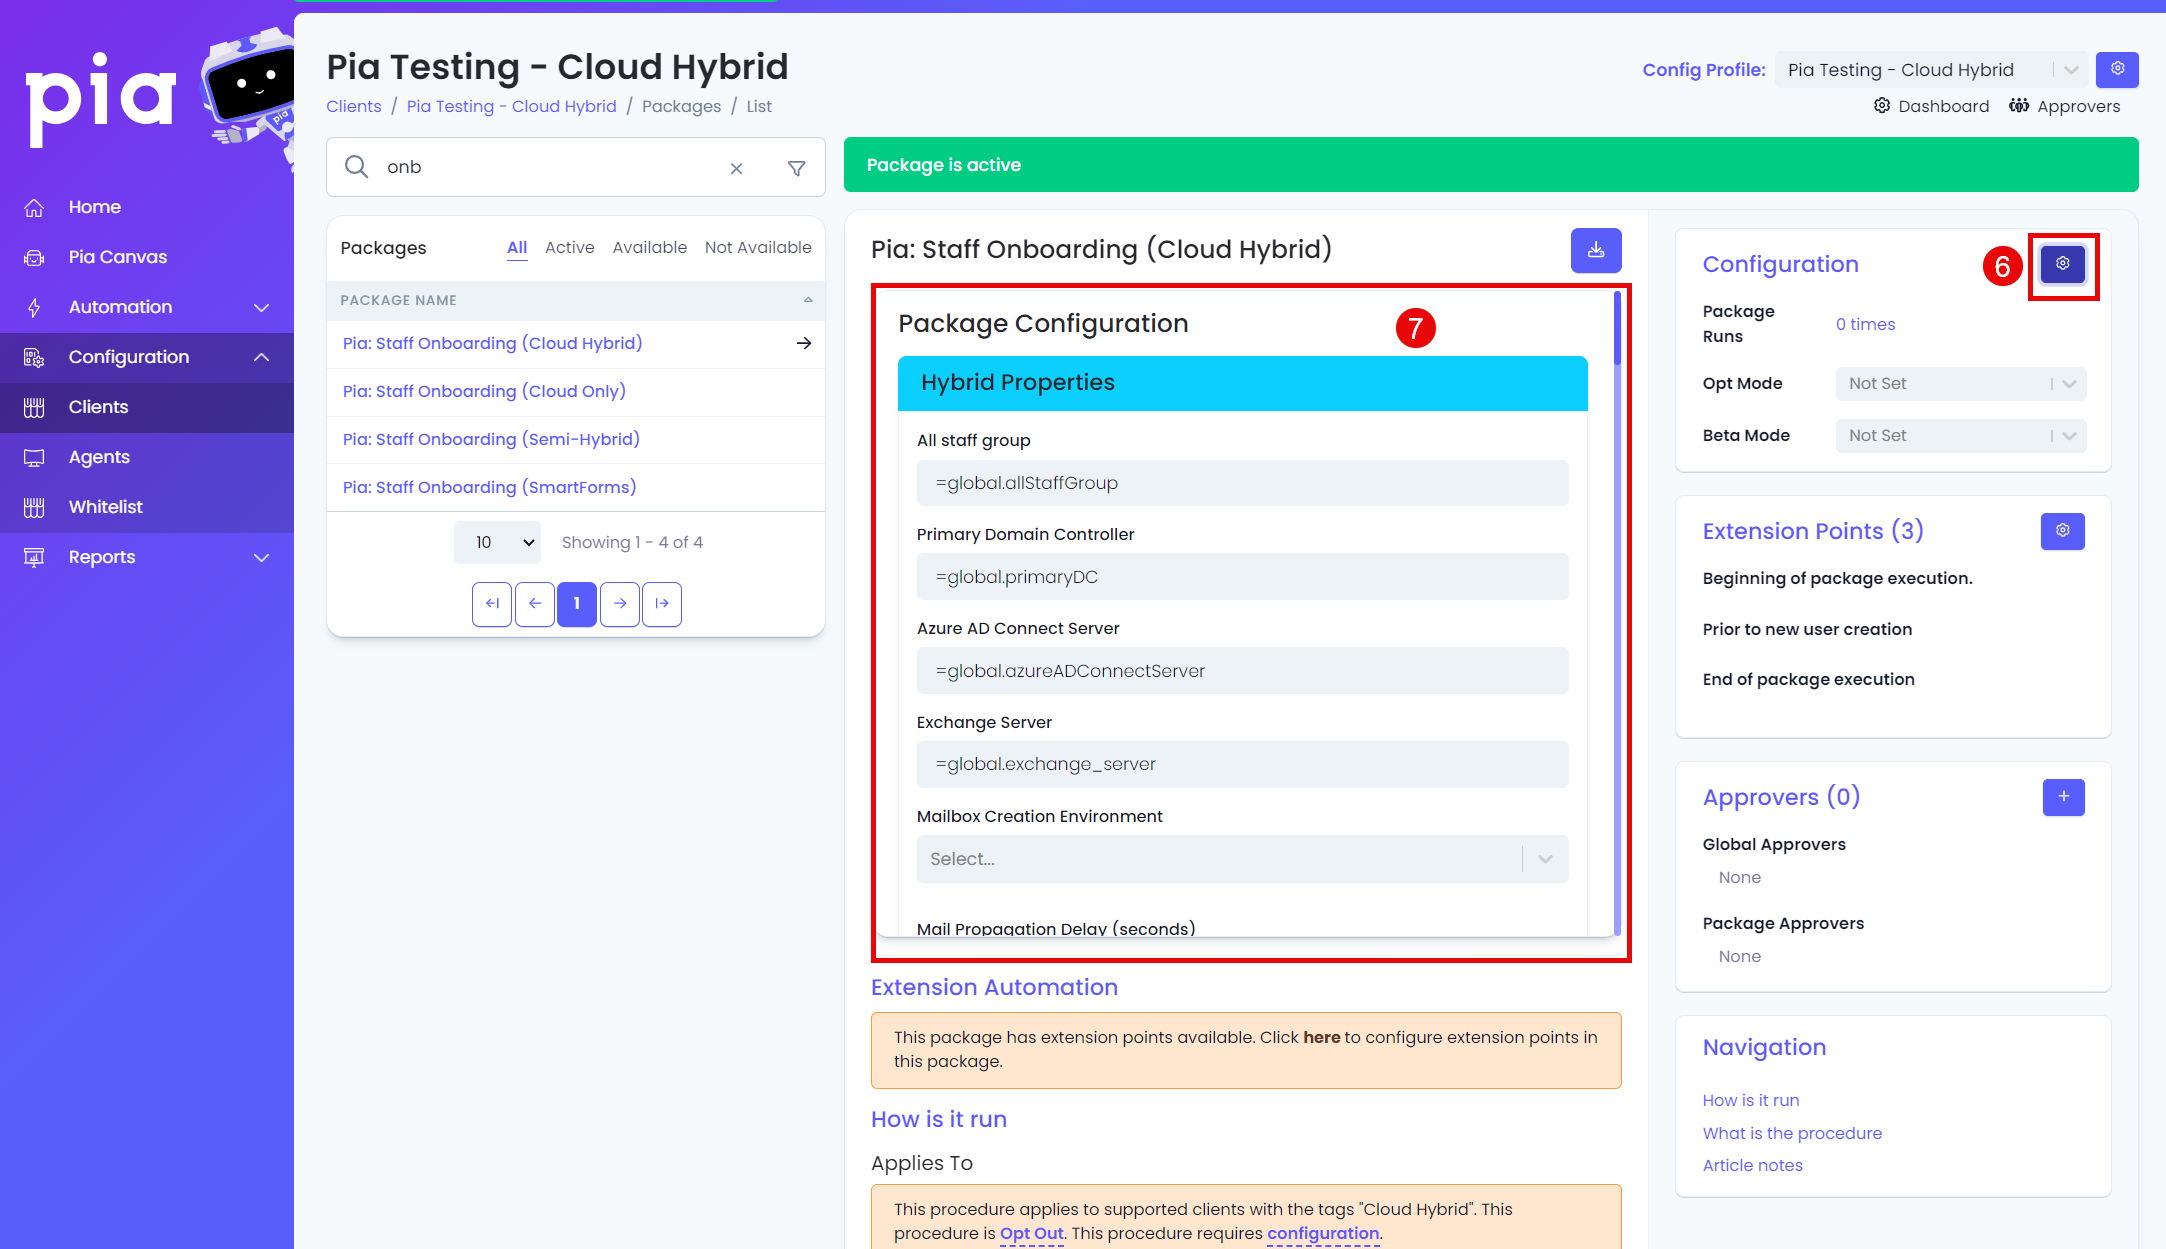Click arrow on Staff Onboarding (Cloud Hybrid) row

pos(804,343)
